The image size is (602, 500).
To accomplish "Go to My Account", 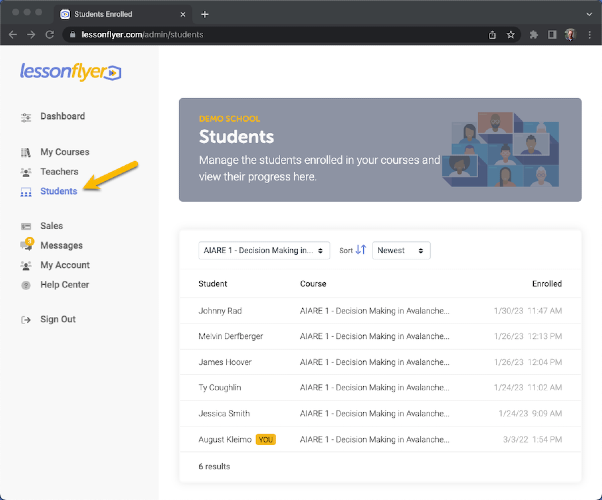I will (65, 265).
